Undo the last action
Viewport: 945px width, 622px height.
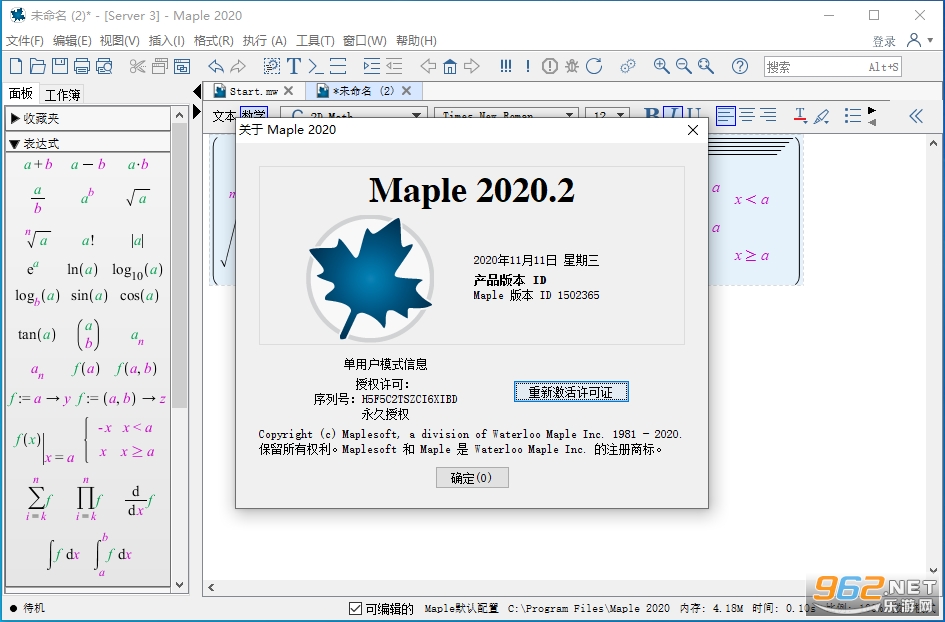[x=215, y=66]
